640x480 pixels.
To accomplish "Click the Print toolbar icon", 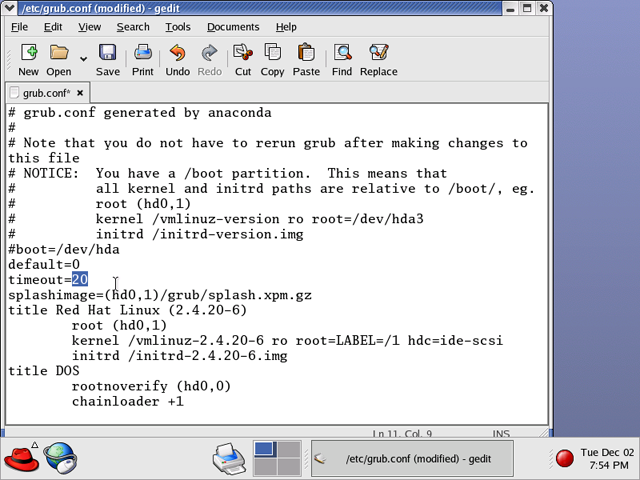I will coord(143,59).
